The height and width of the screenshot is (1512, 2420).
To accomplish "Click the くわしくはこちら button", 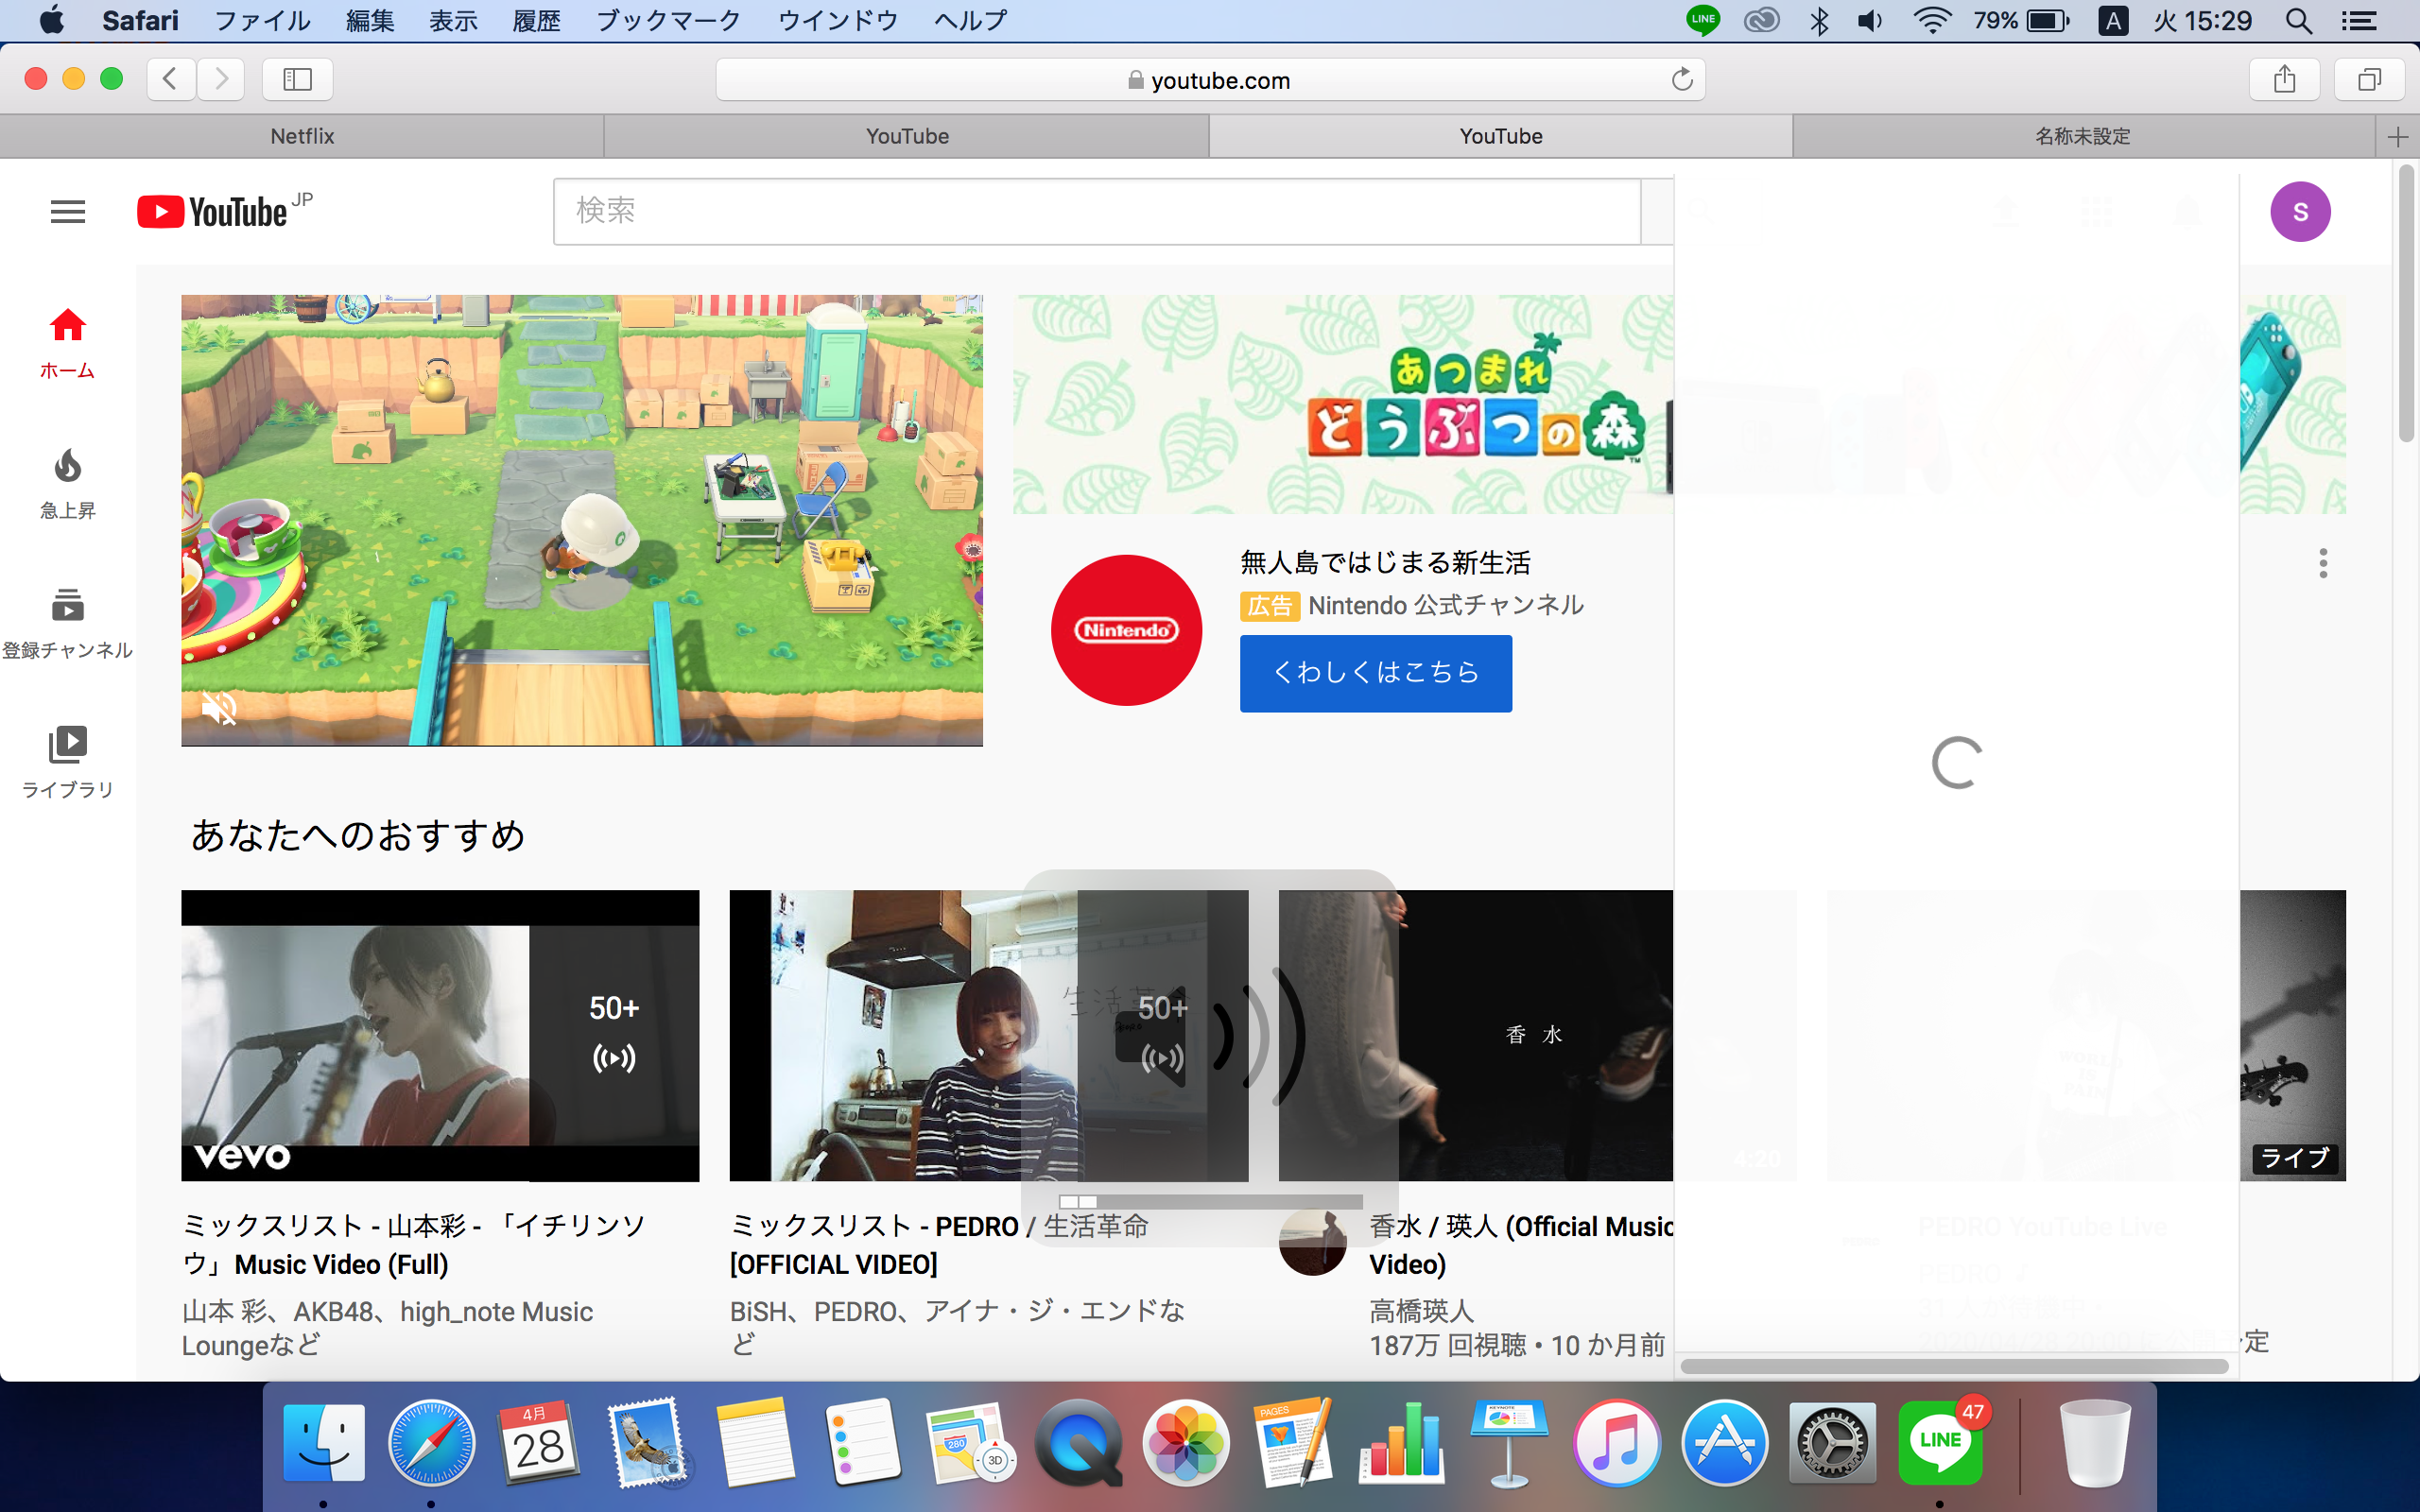I will pyautogui.click(x=1375, y=673).
